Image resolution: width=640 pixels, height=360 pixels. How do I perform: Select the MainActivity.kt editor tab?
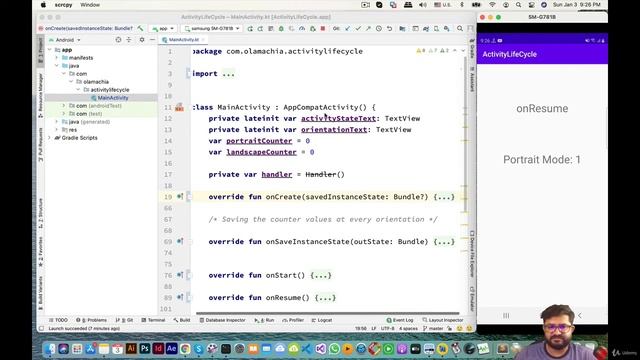click(x=183, y=40)
